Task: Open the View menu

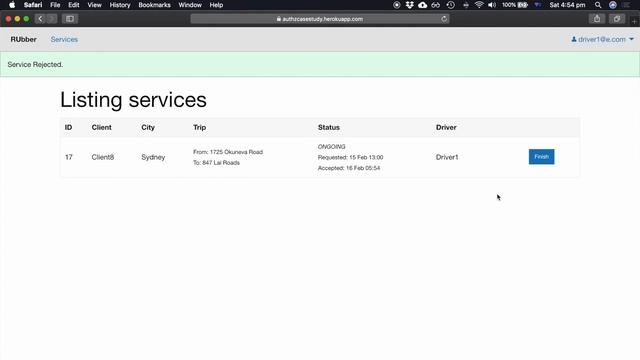Action: pos(94,5)
